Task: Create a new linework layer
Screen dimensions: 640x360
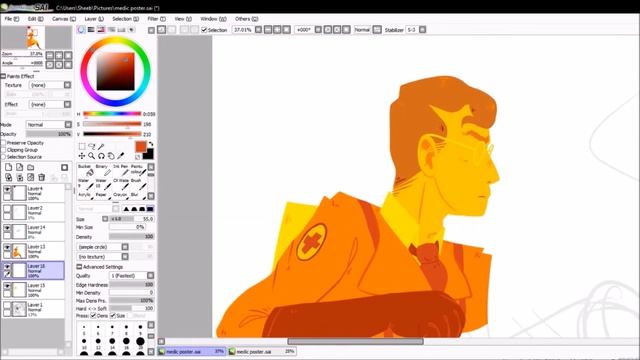Action: 19,167
